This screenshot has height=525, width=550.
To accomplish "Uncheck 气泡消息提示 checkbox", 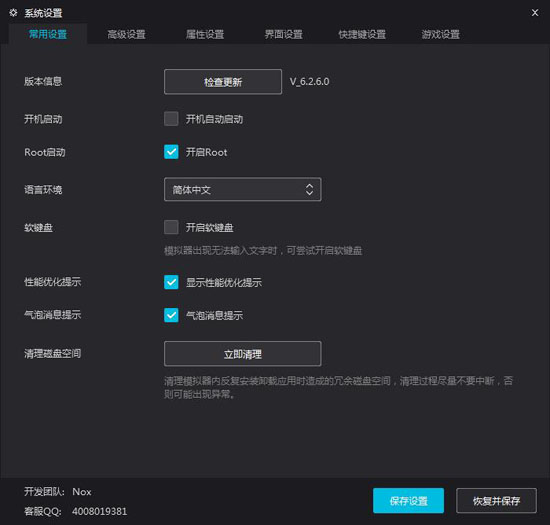I will pyautogui.click(x=171, y=315).
